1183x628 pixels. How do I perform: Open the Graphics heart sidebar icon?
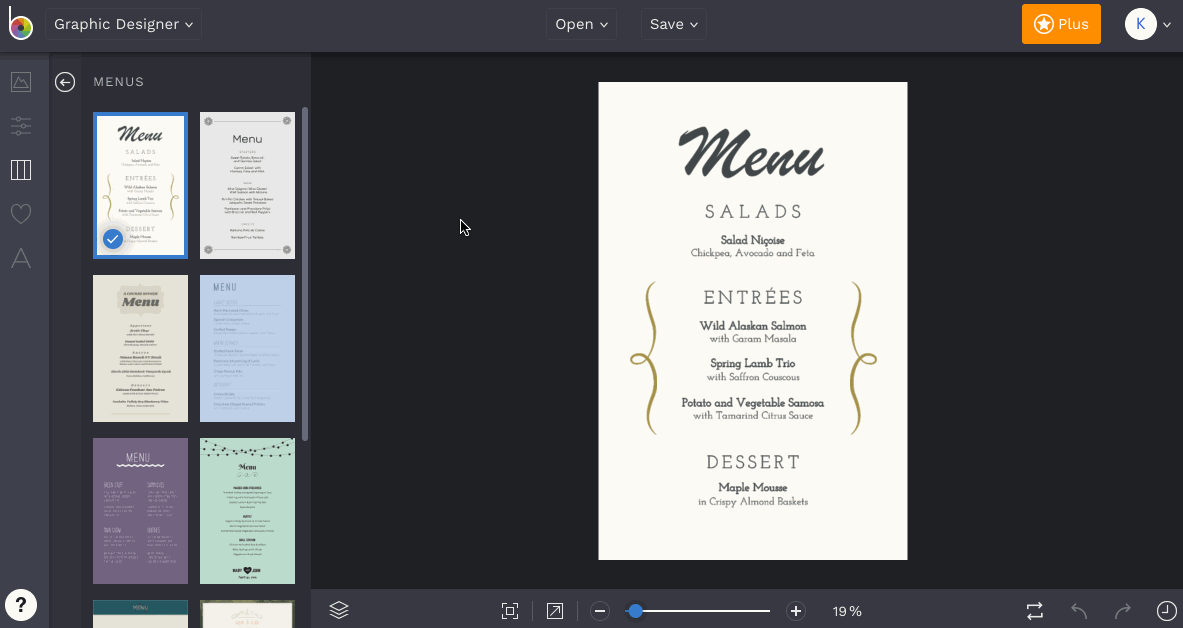21,214
